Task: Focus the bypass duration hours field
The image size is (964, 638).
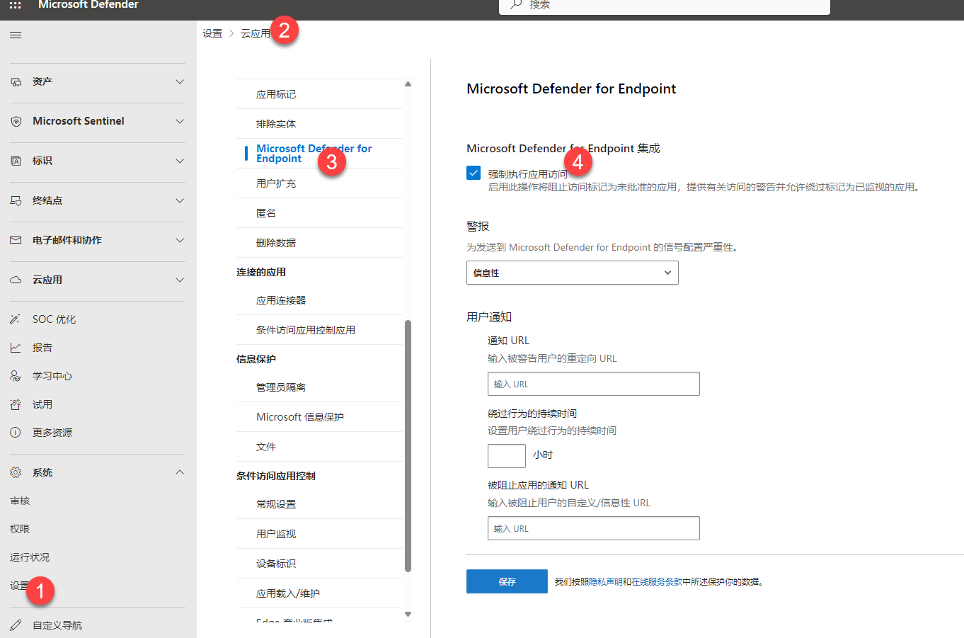Action: click(x=507, y=455)
